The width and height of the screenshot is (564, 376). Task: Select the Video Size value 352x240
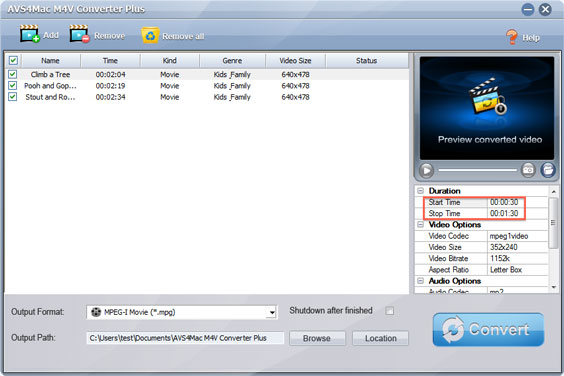(504, 247)
